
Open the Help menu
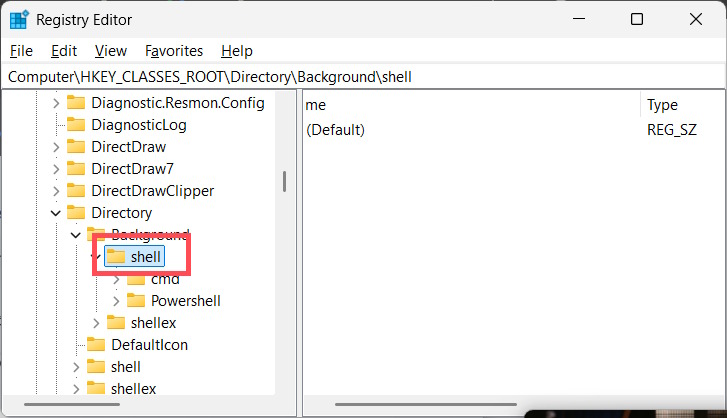pos(237,51)
